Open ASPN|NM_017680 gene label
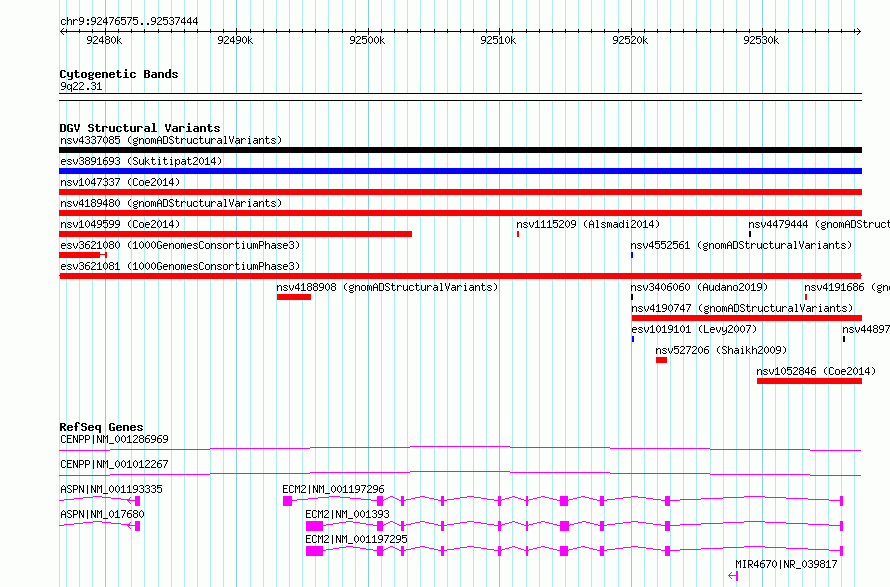Viewport: 890px width, 587px height. (x=102, y=514)
